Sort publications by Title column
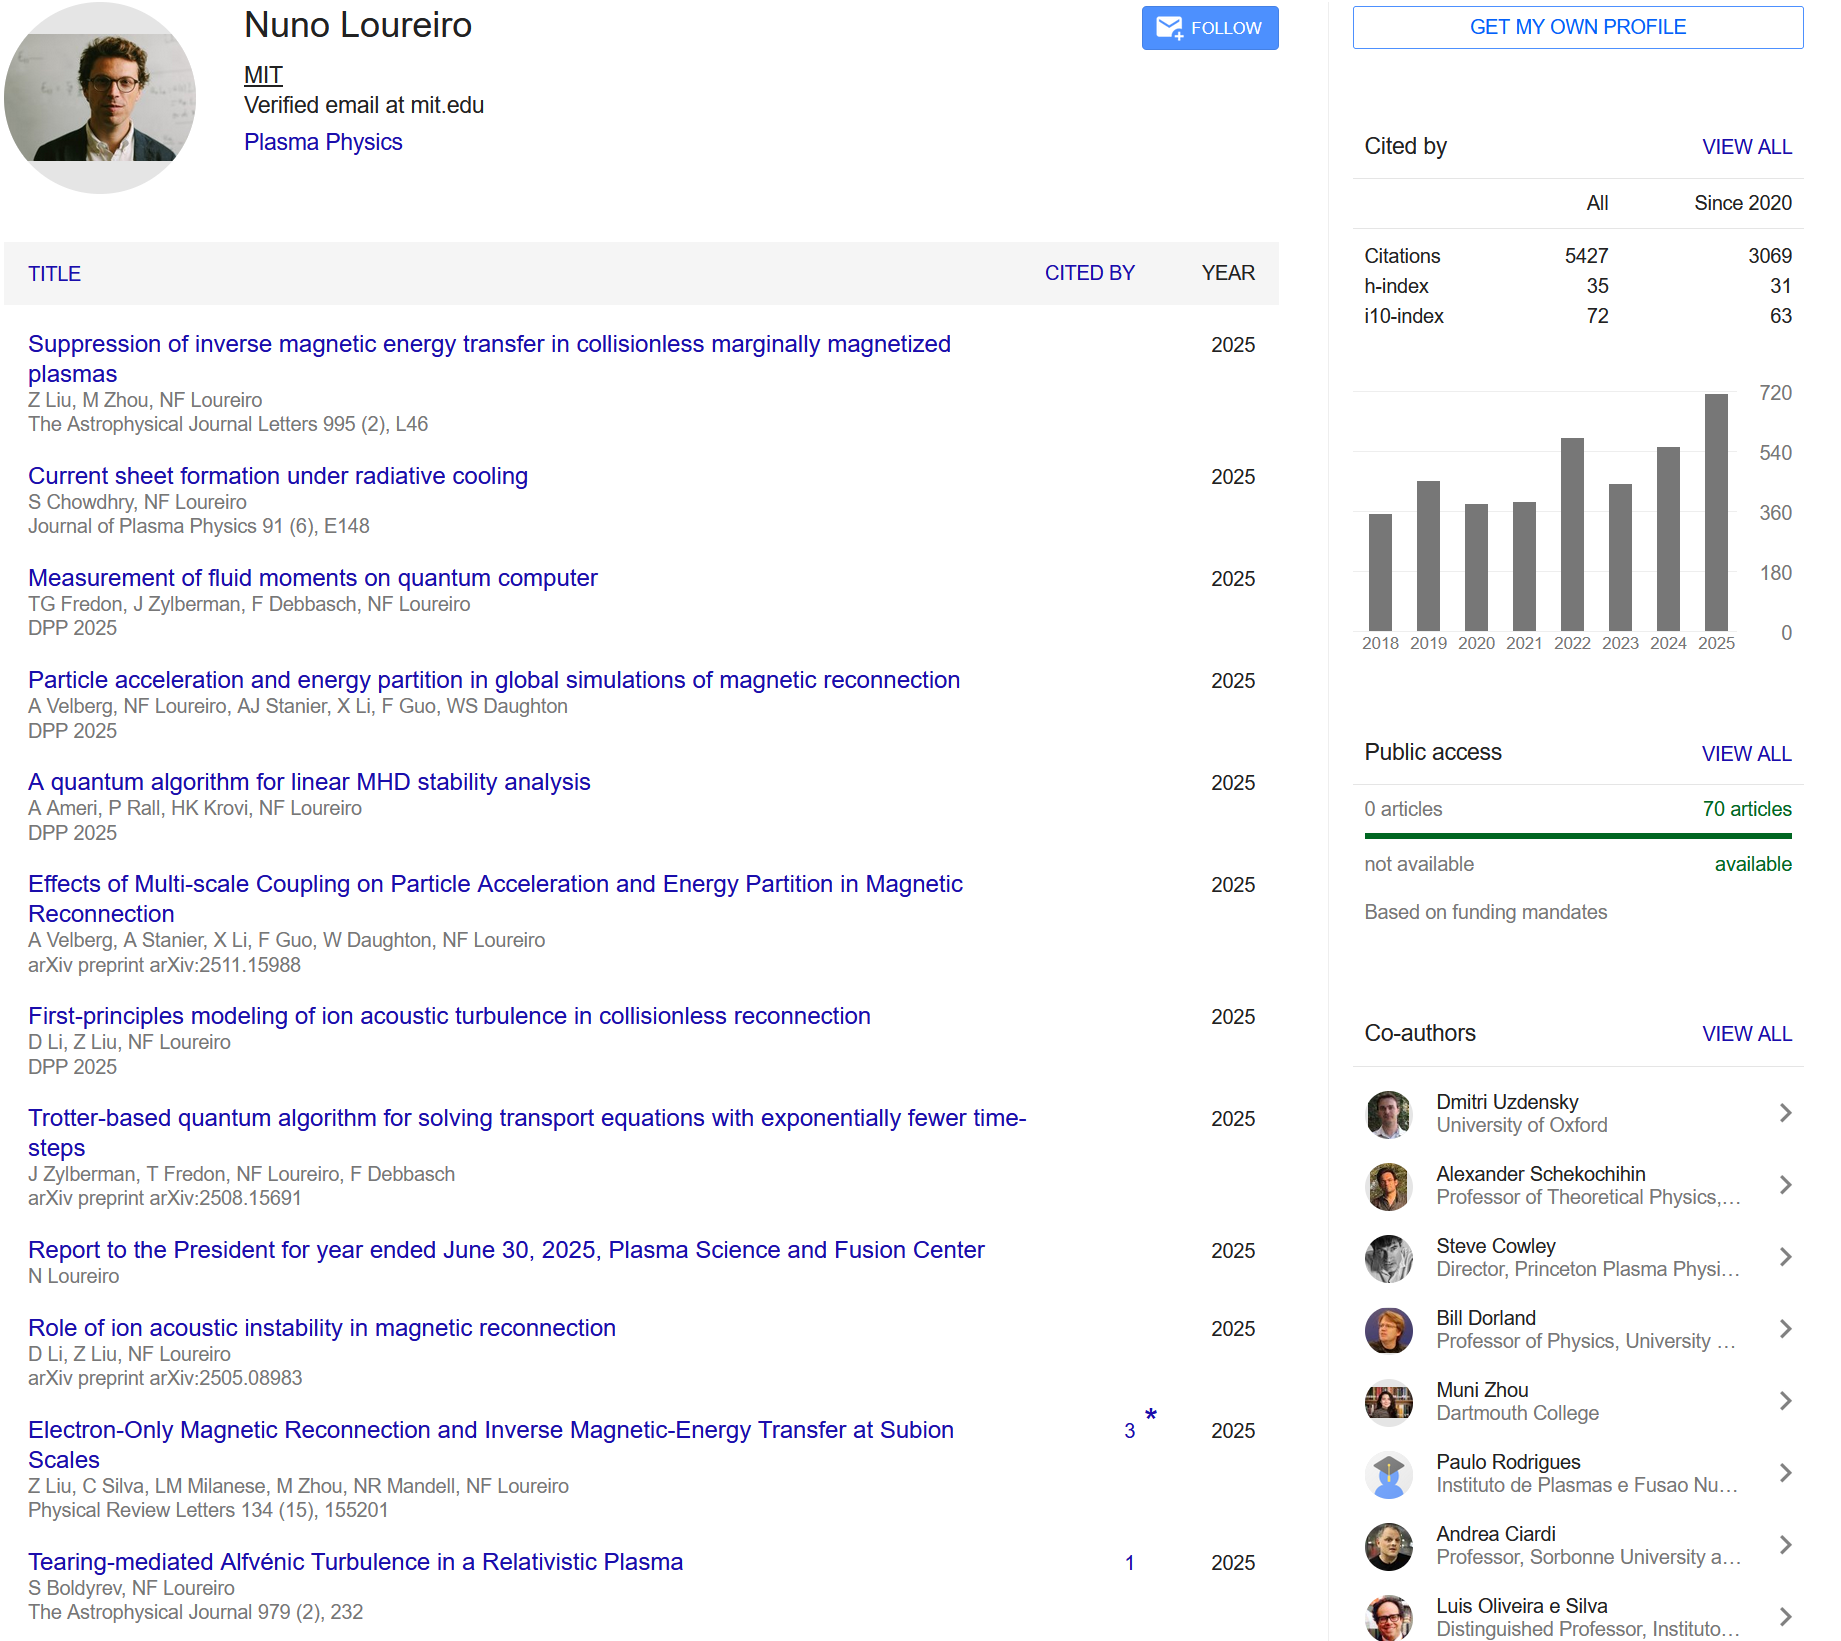The height and width of the screenshot is (1641, 1841). 54,274
